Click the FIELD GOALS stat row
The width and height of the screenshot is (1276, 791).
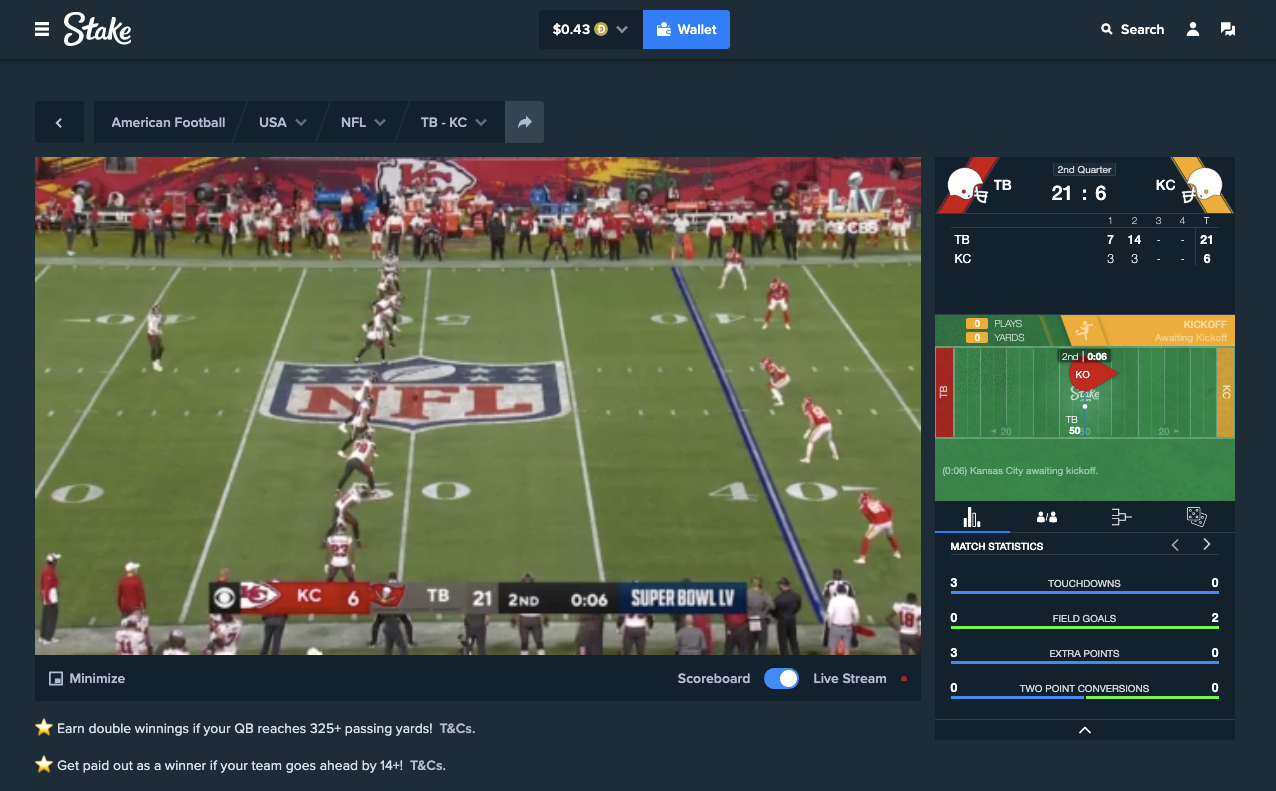click(1085, 620)
